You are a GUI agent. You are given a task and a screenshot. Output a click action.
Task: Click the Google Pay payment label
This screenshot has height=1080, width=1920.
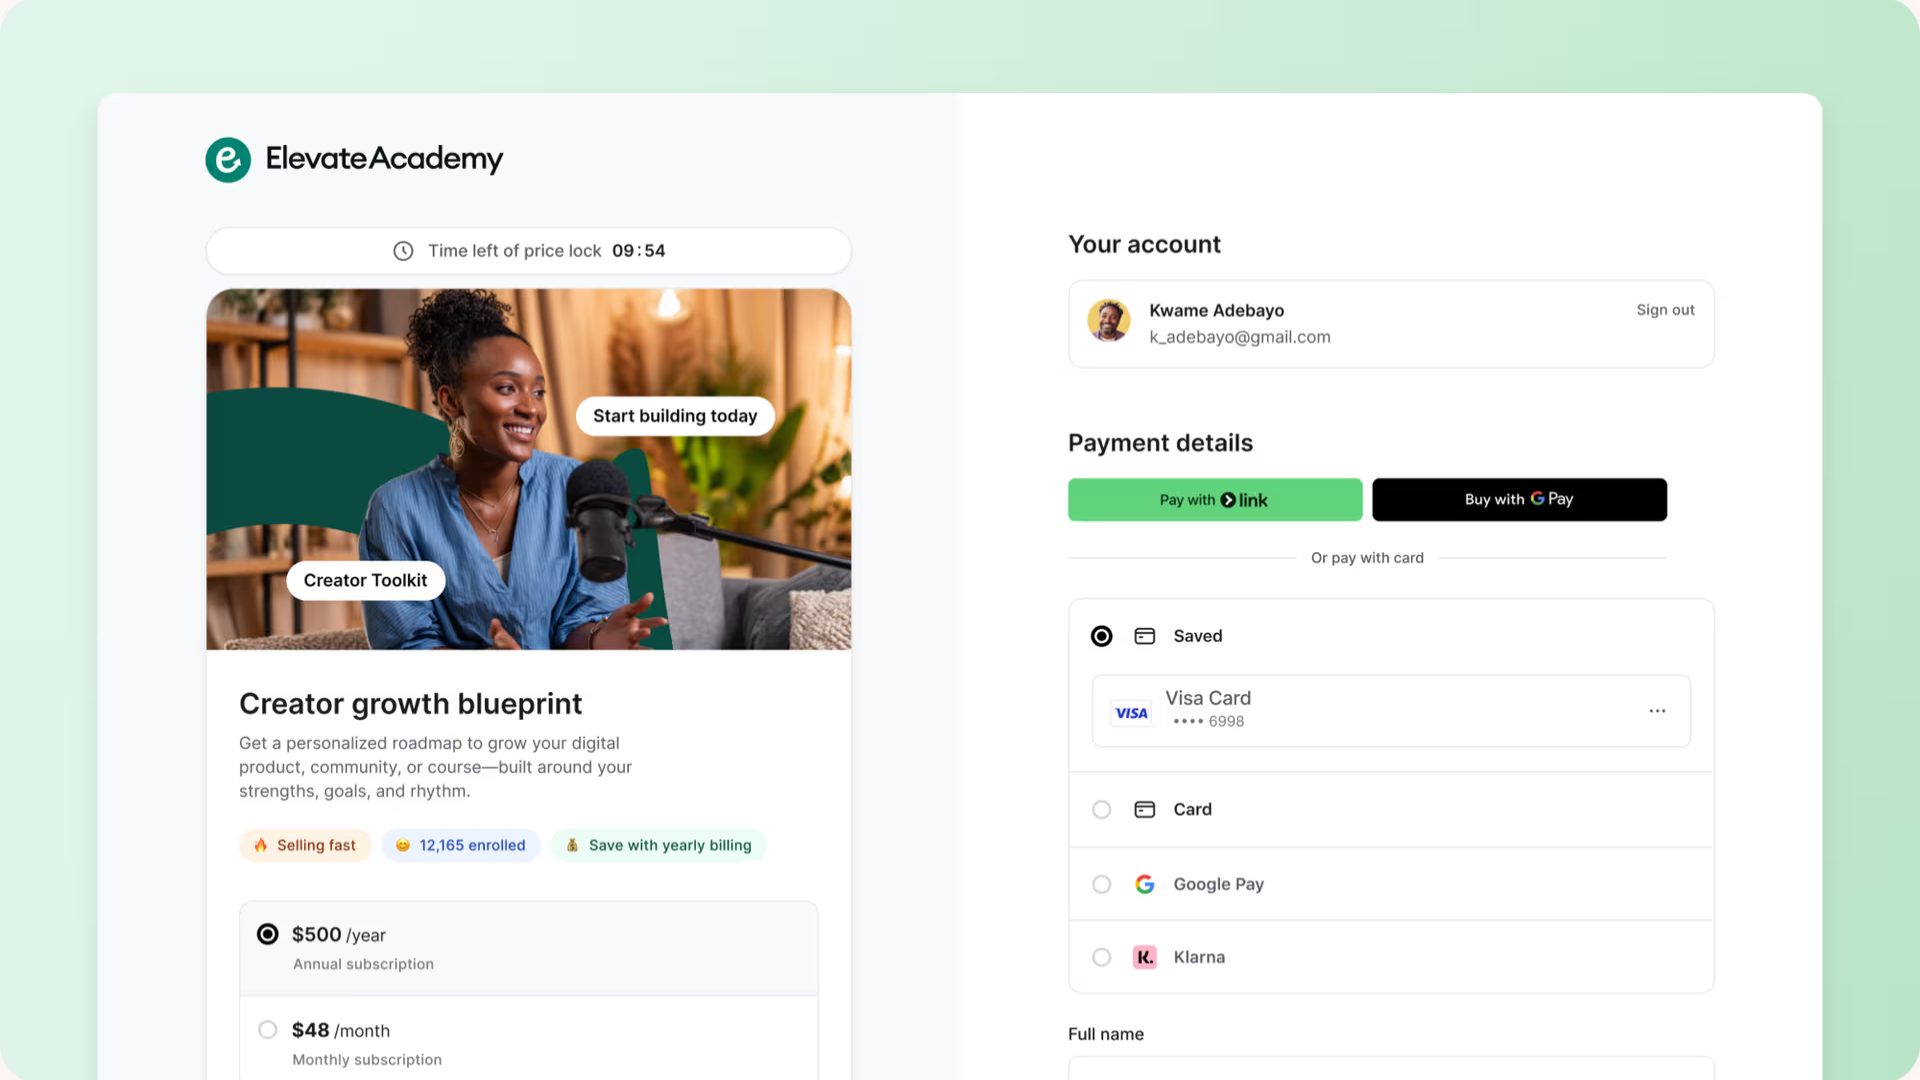coord(1218,884)
